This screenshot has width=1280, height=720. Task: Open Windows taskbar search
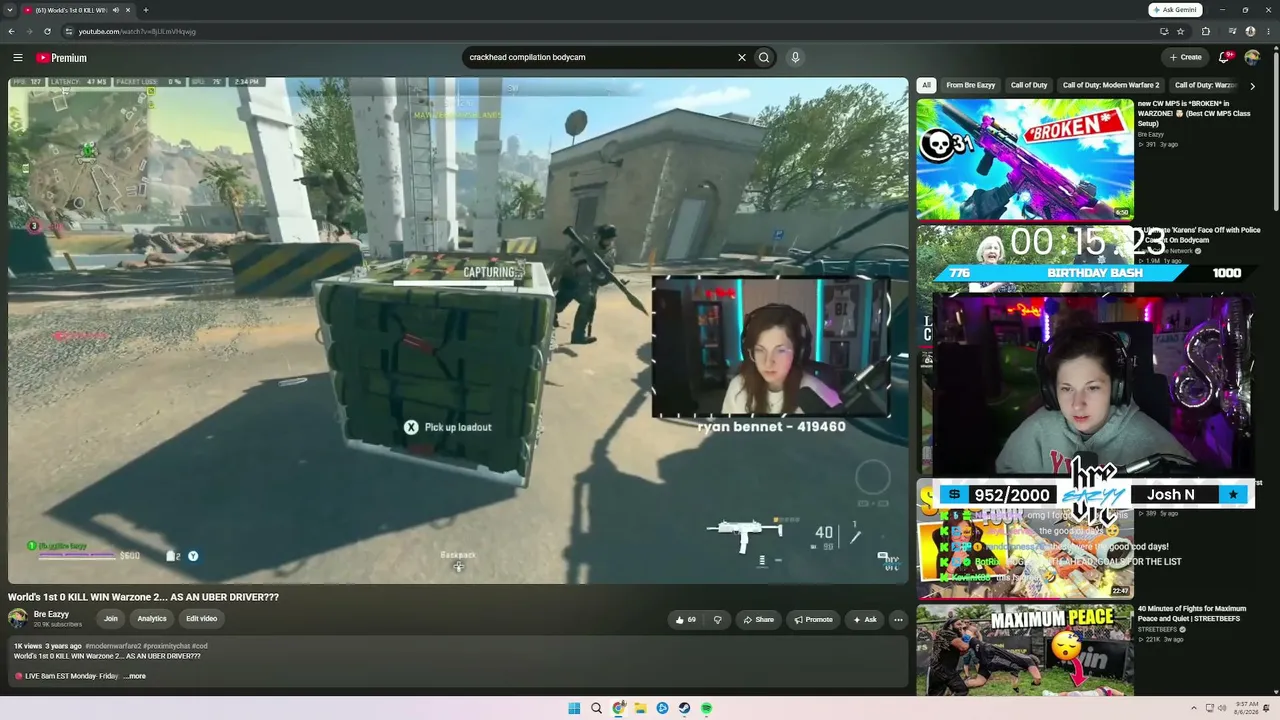(596, 708)
